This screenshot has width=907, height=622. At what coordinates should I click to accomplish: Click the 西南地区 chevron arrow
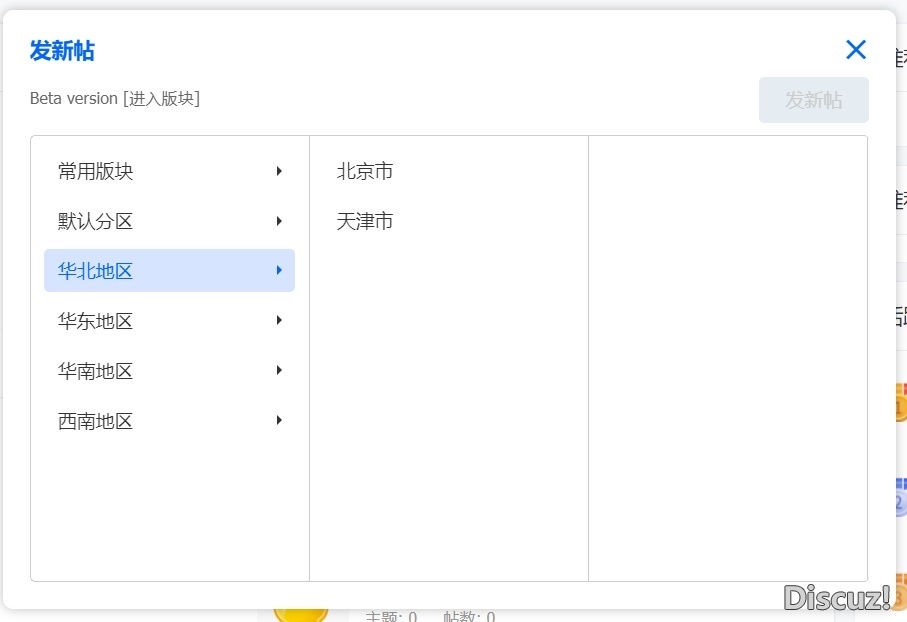279,420
